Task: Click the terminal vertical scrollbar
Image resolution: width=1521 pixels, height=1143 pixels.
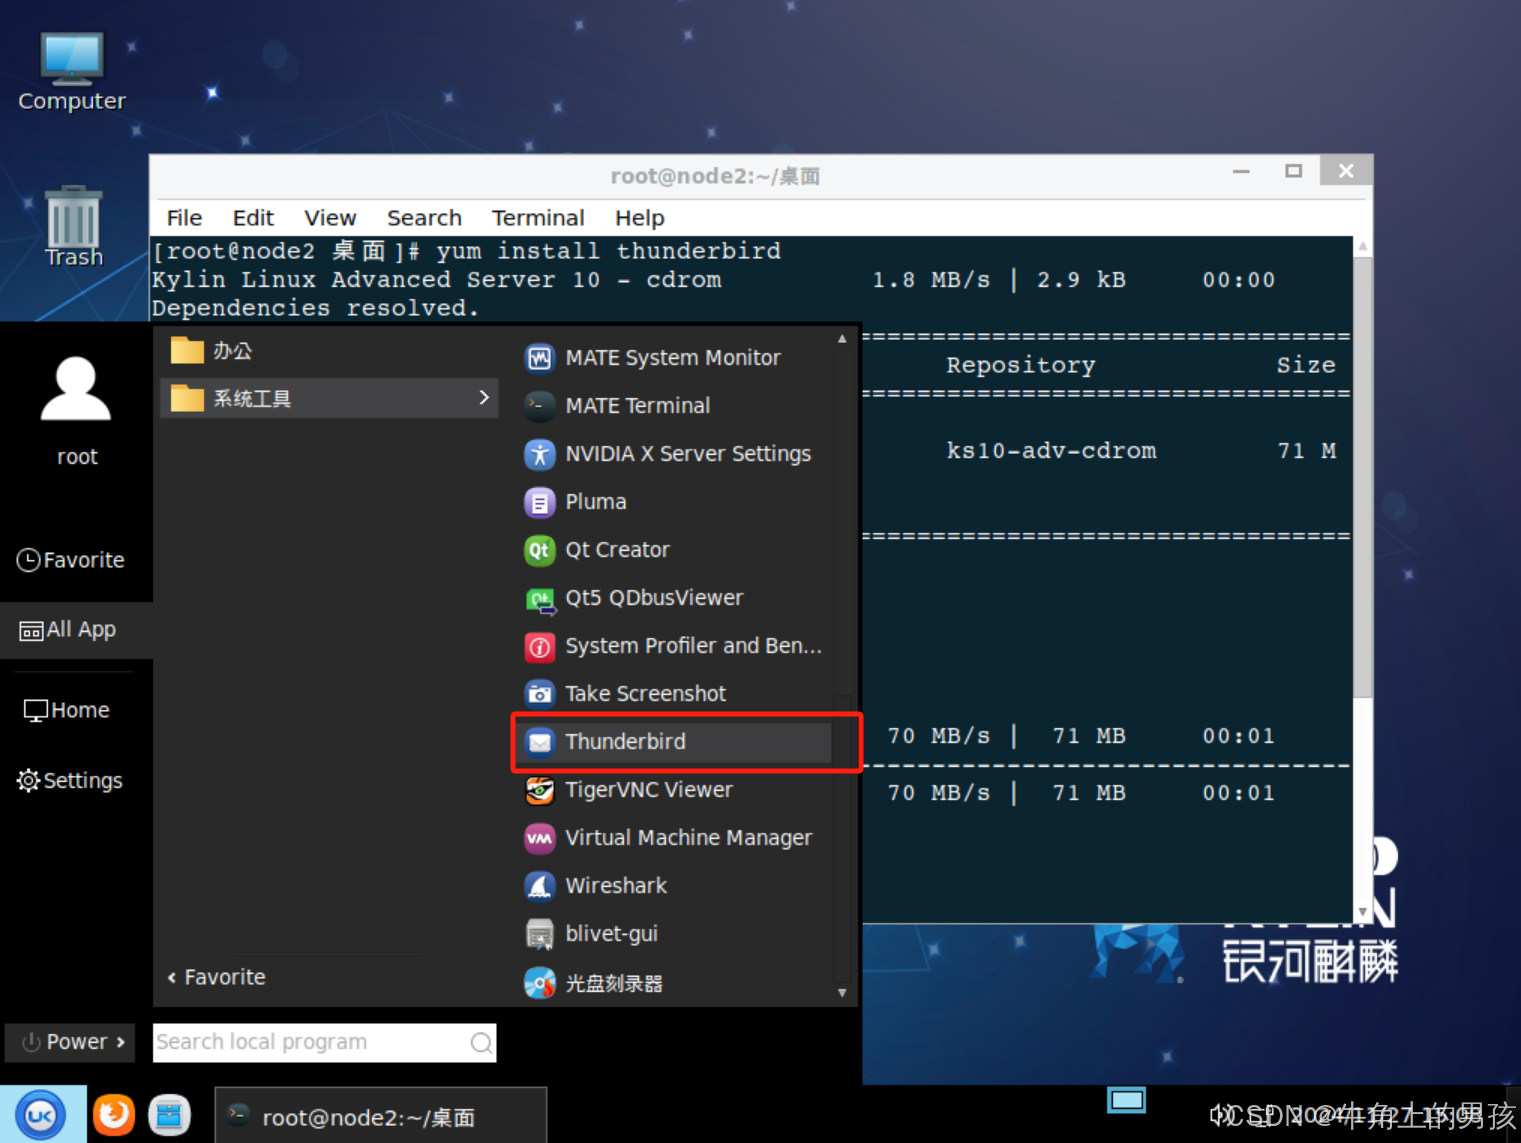Action: coord(1362,477)
